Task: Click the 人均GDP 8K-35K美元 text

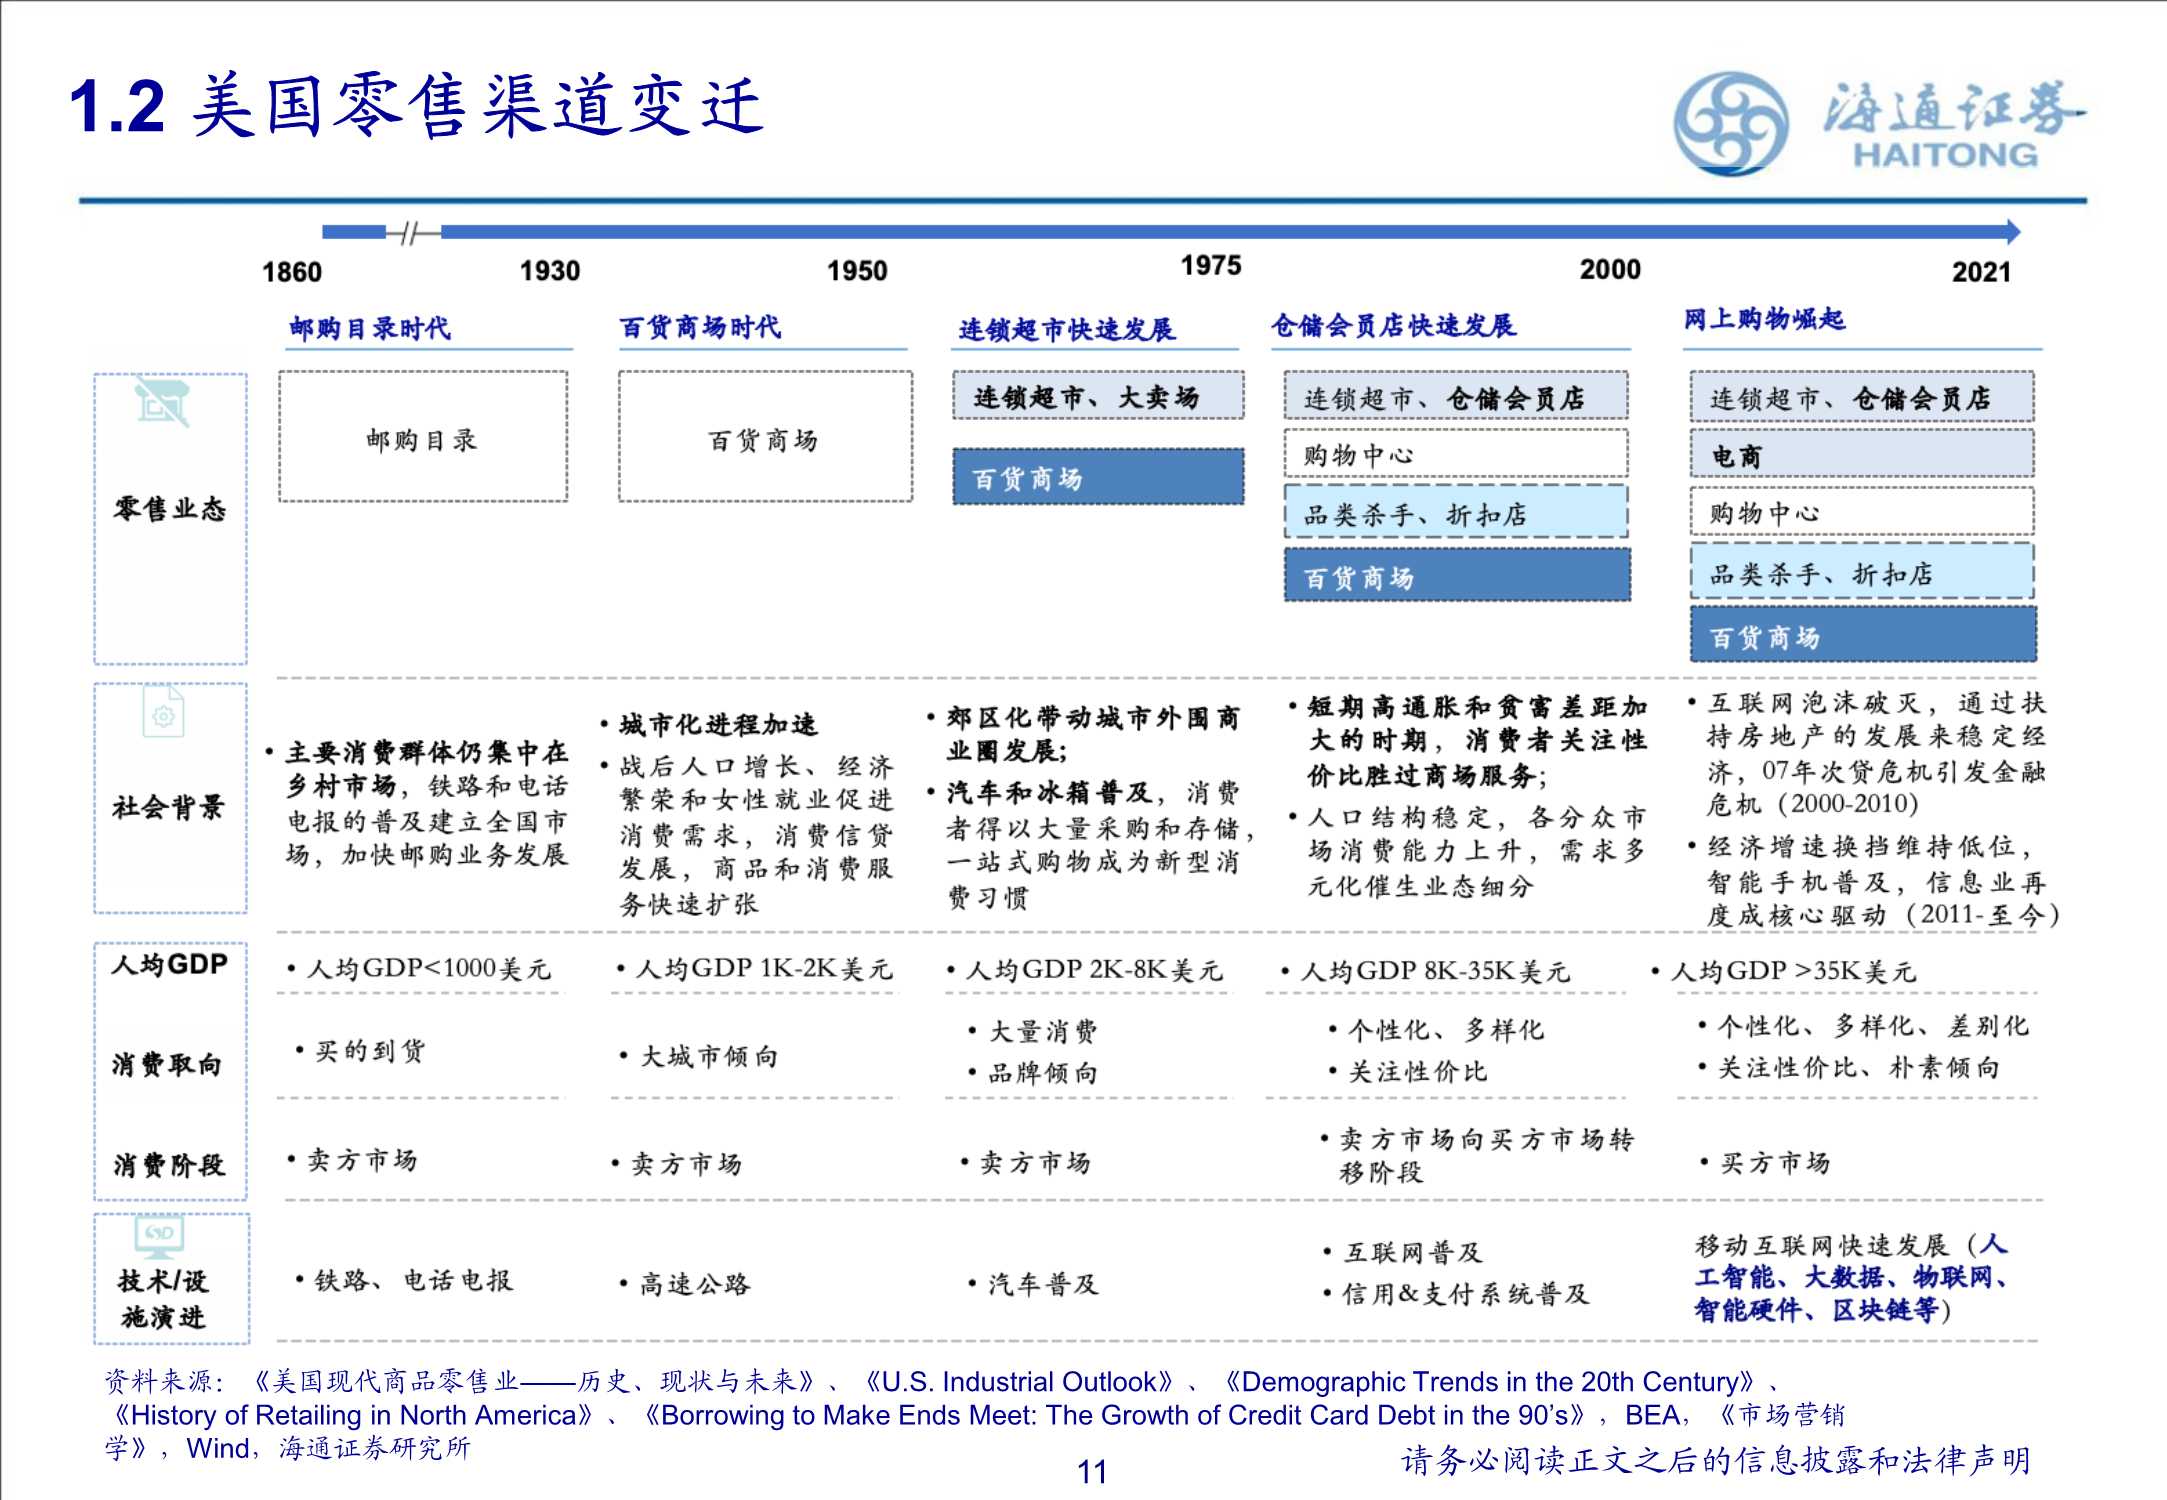Action: [1435, 971]
